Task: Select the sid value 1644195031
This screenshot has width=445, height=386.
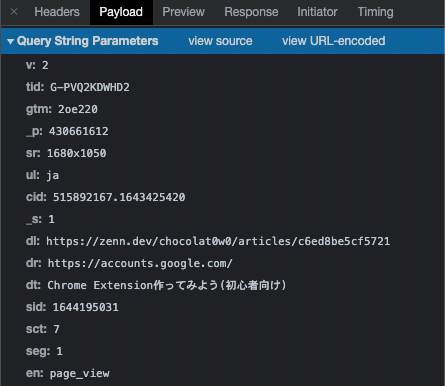Action: pyautogui.click(x=86, y=307)
